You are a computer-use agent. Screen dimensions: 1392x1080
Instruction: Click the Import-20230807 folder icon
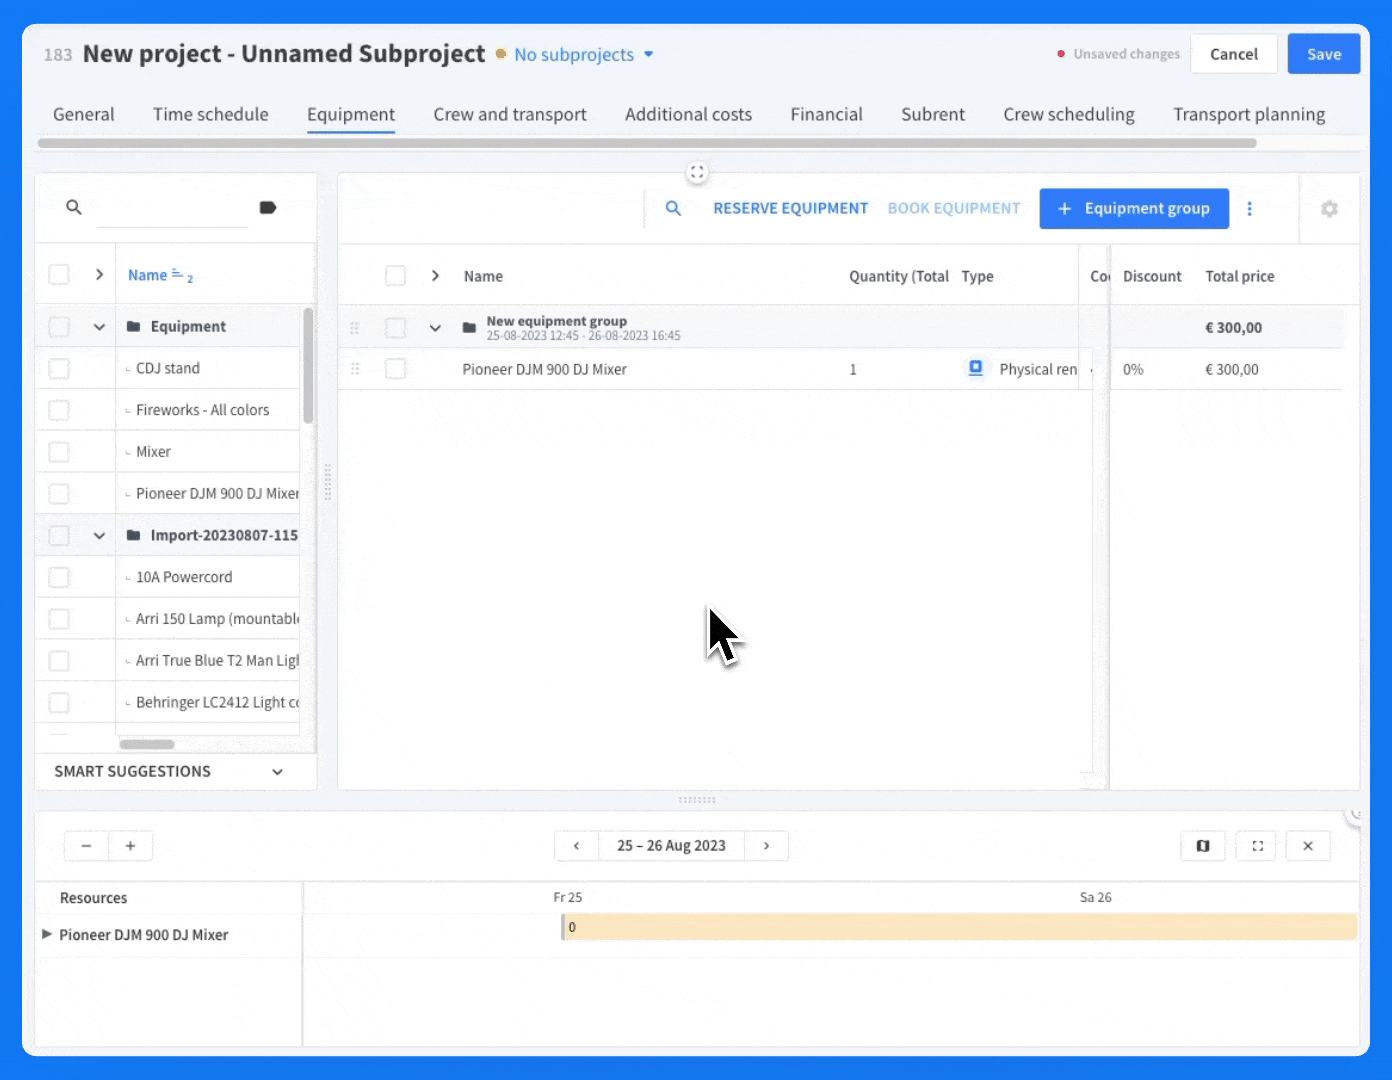pos(133,535)
